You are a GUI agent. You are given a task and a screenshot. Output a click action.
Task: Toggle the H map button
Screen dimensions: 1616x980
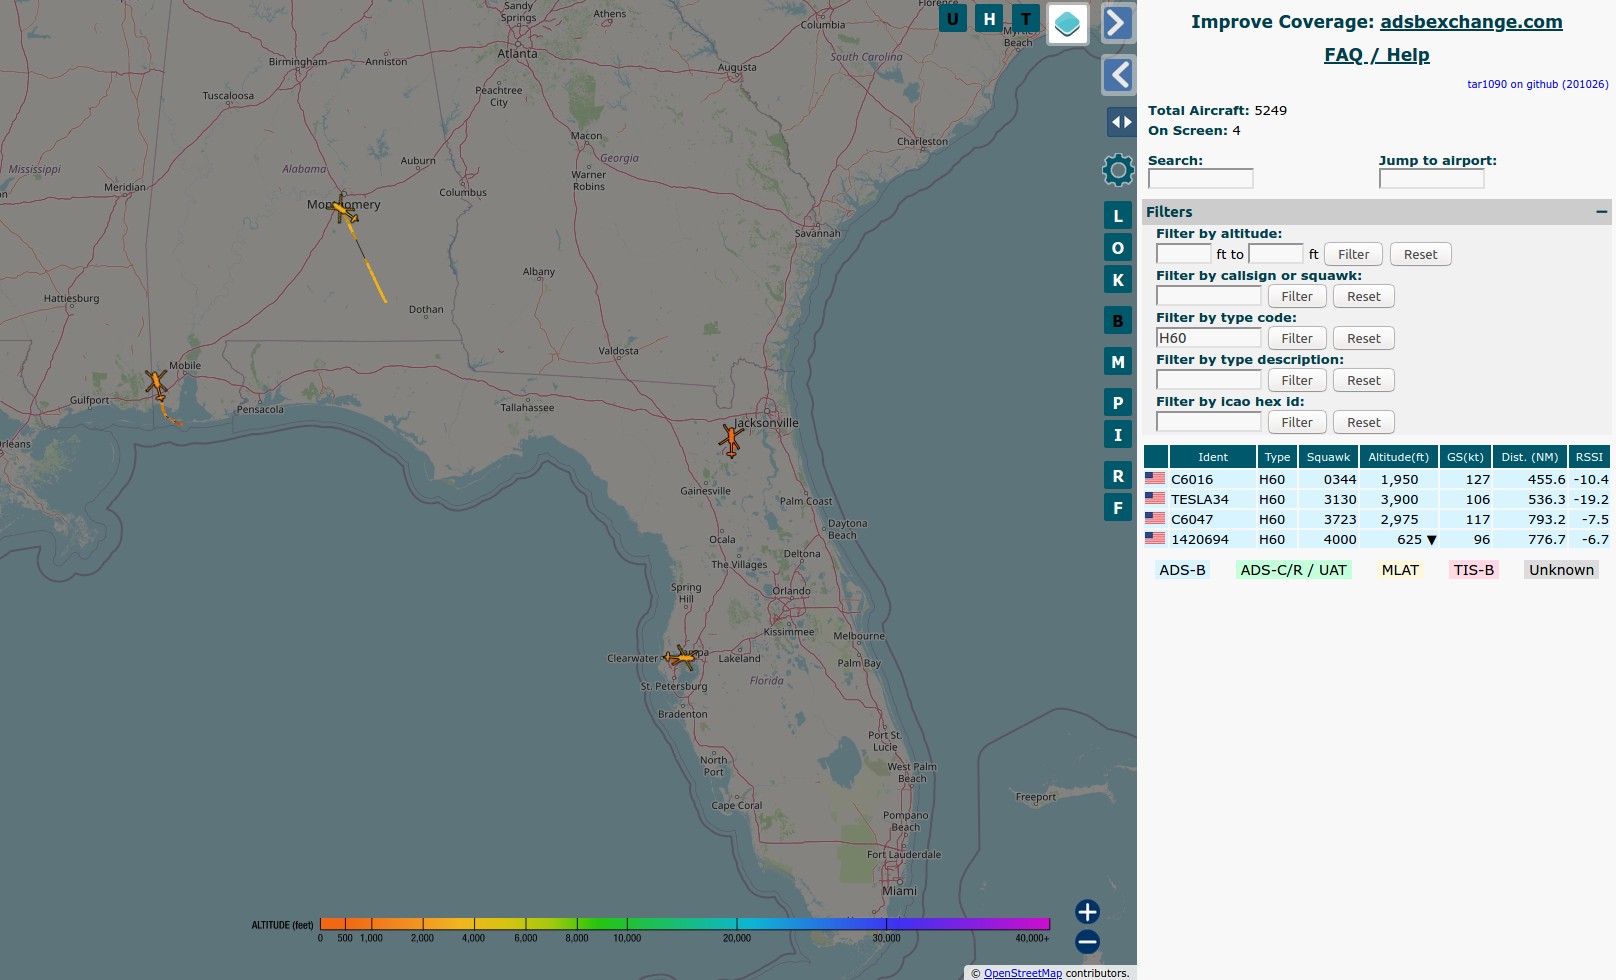tap(989, 18)
